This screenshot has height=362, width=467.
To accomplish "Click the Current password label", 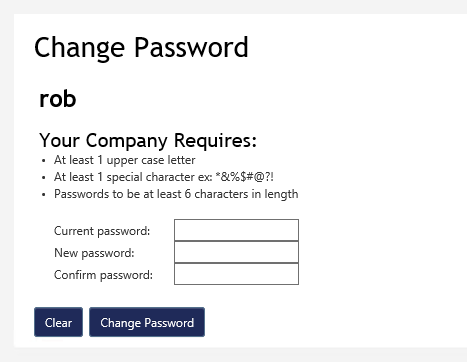I will [102, 231].
